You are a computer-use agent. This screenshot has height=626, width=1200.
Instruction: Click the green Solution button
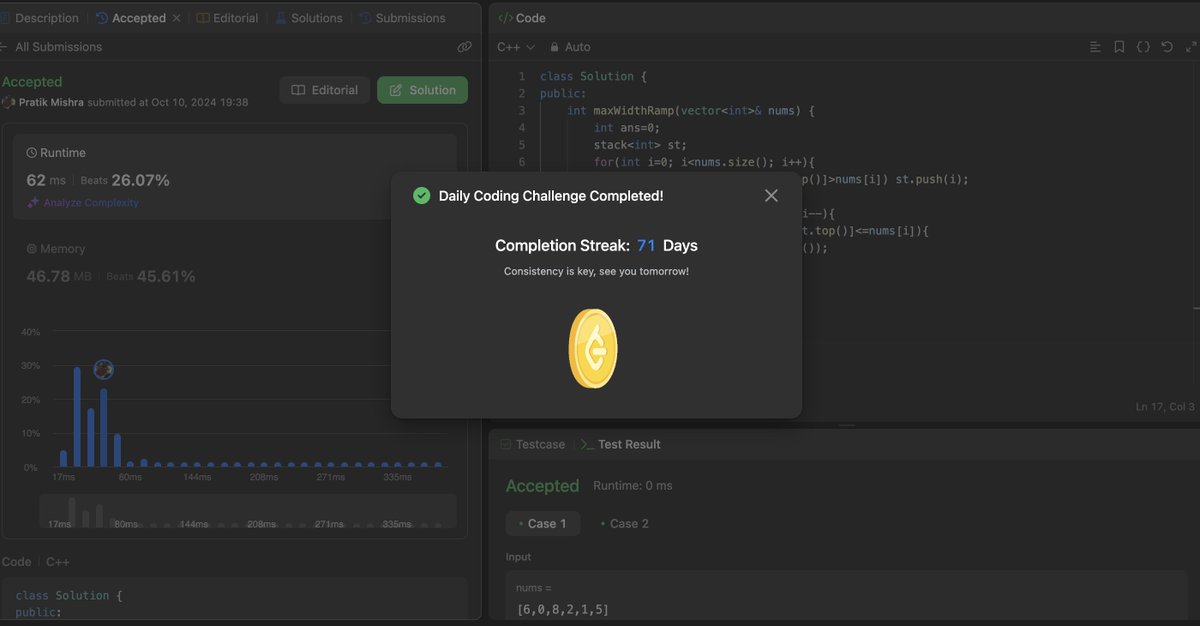click(x=422, y=90)
